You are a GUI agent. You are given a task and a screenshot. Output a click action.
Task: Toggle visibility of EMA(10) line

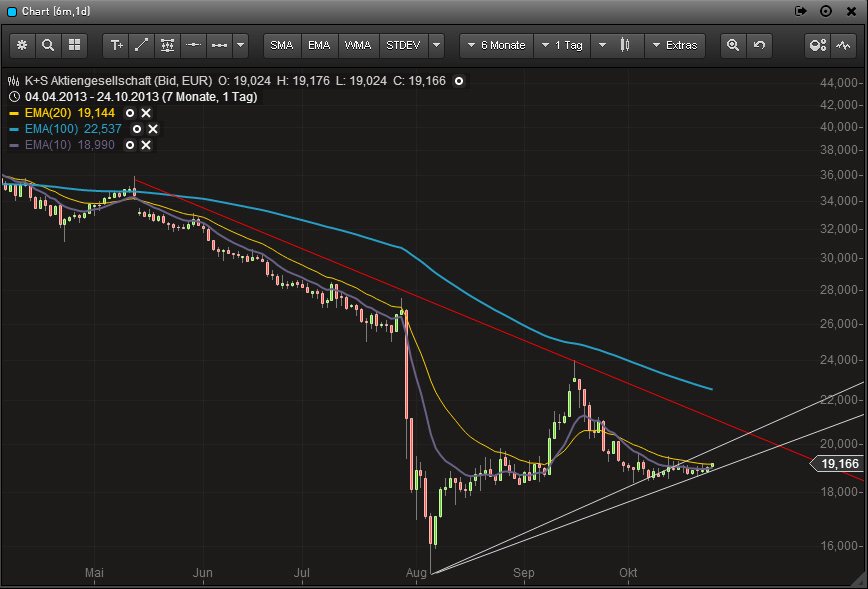click(130, 145)
